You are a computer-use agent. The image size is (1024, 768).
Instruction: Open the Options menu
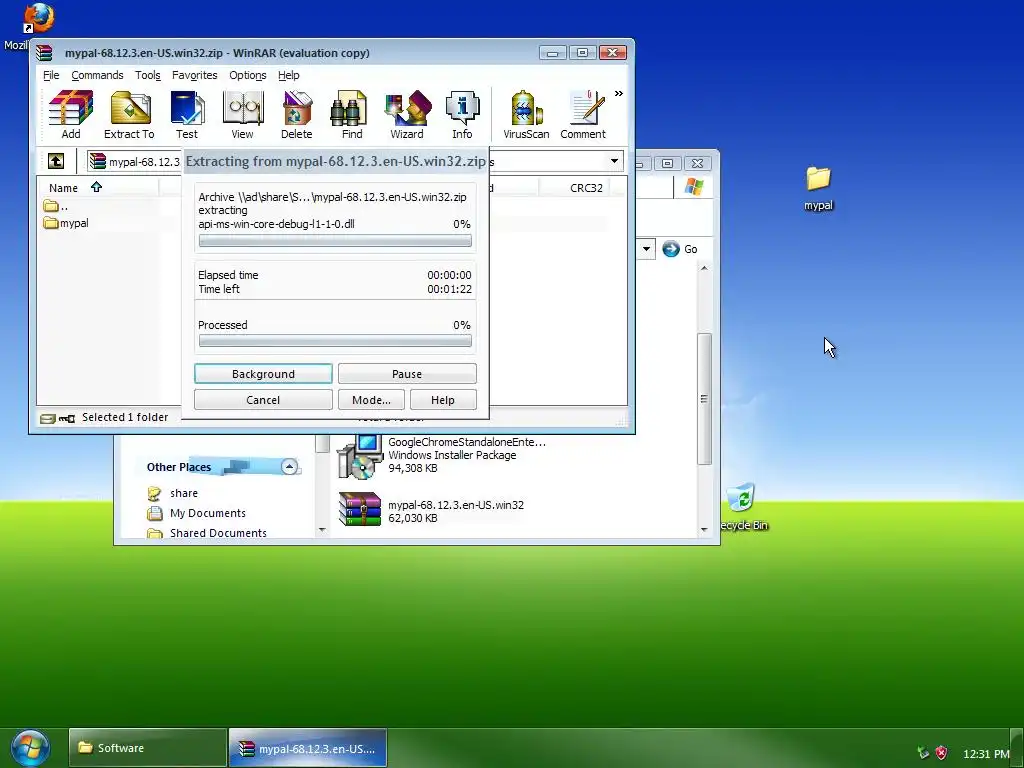[248, 75]
